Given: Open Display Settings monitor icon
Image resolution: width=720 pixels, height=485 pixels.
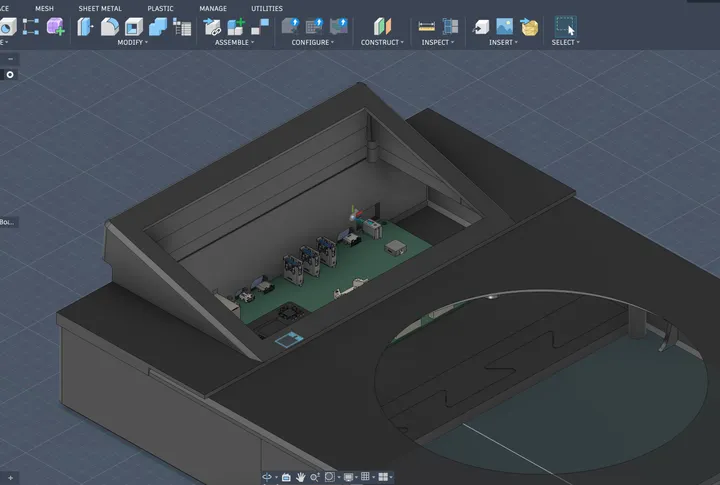Looking at the screenshot, I should pos(349,477).
